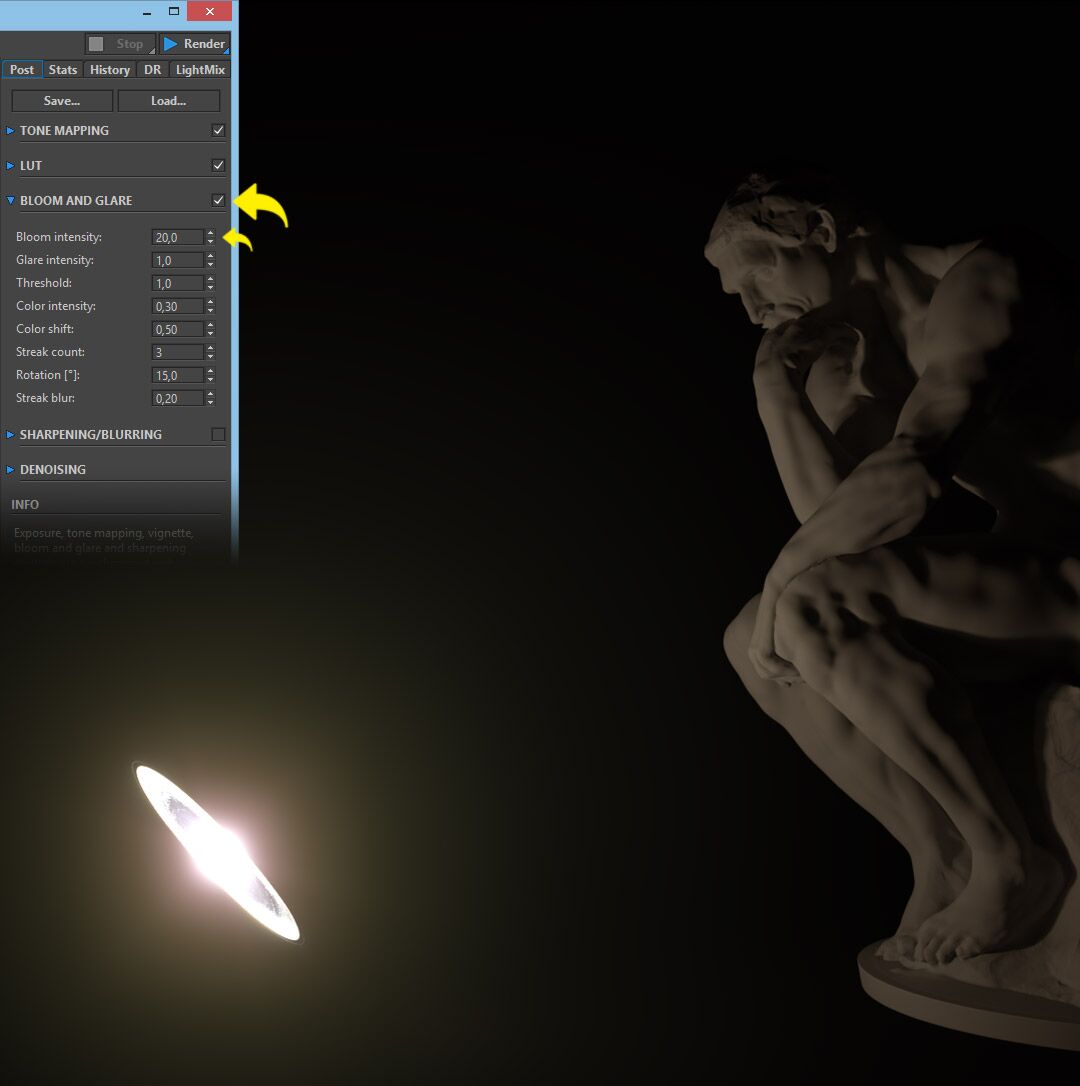
Task: Adjust the Glare intensity spinner arrows
Action: pos(211,260)
